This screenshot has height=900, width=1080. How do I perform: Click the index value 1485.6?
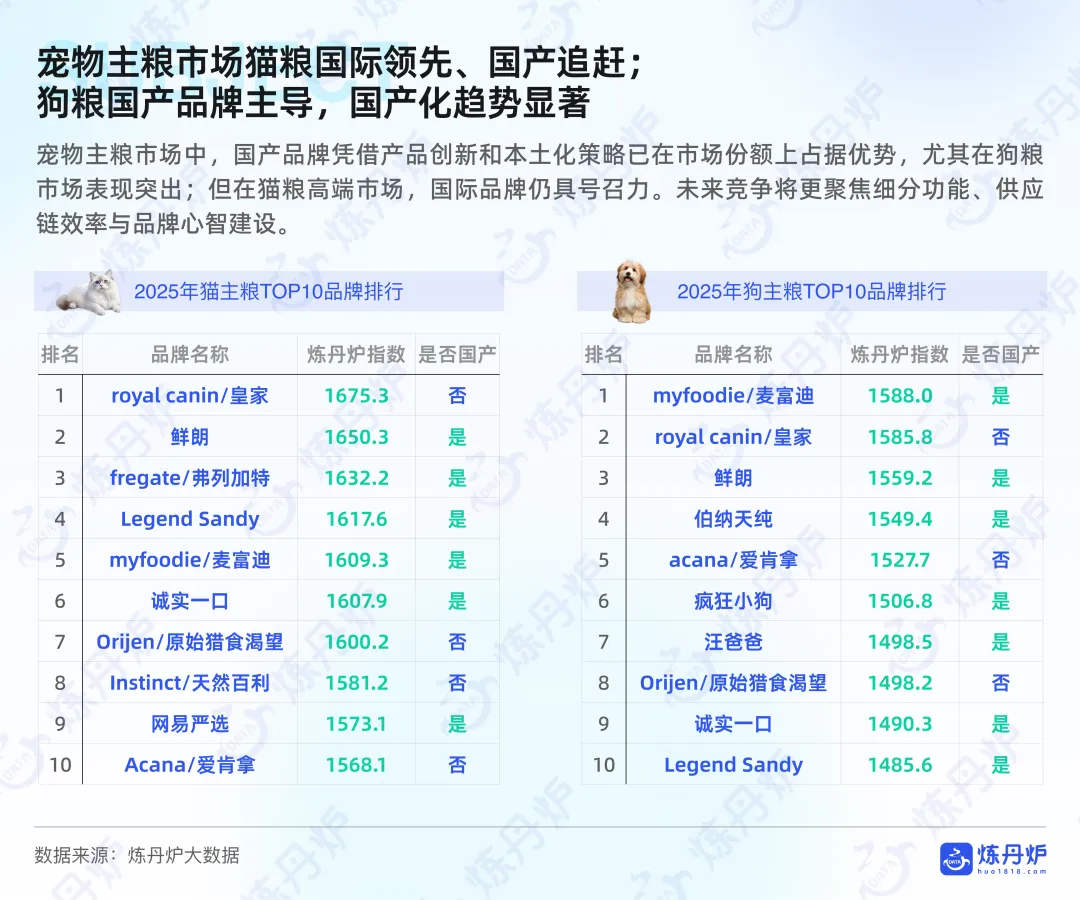[900, 765]
